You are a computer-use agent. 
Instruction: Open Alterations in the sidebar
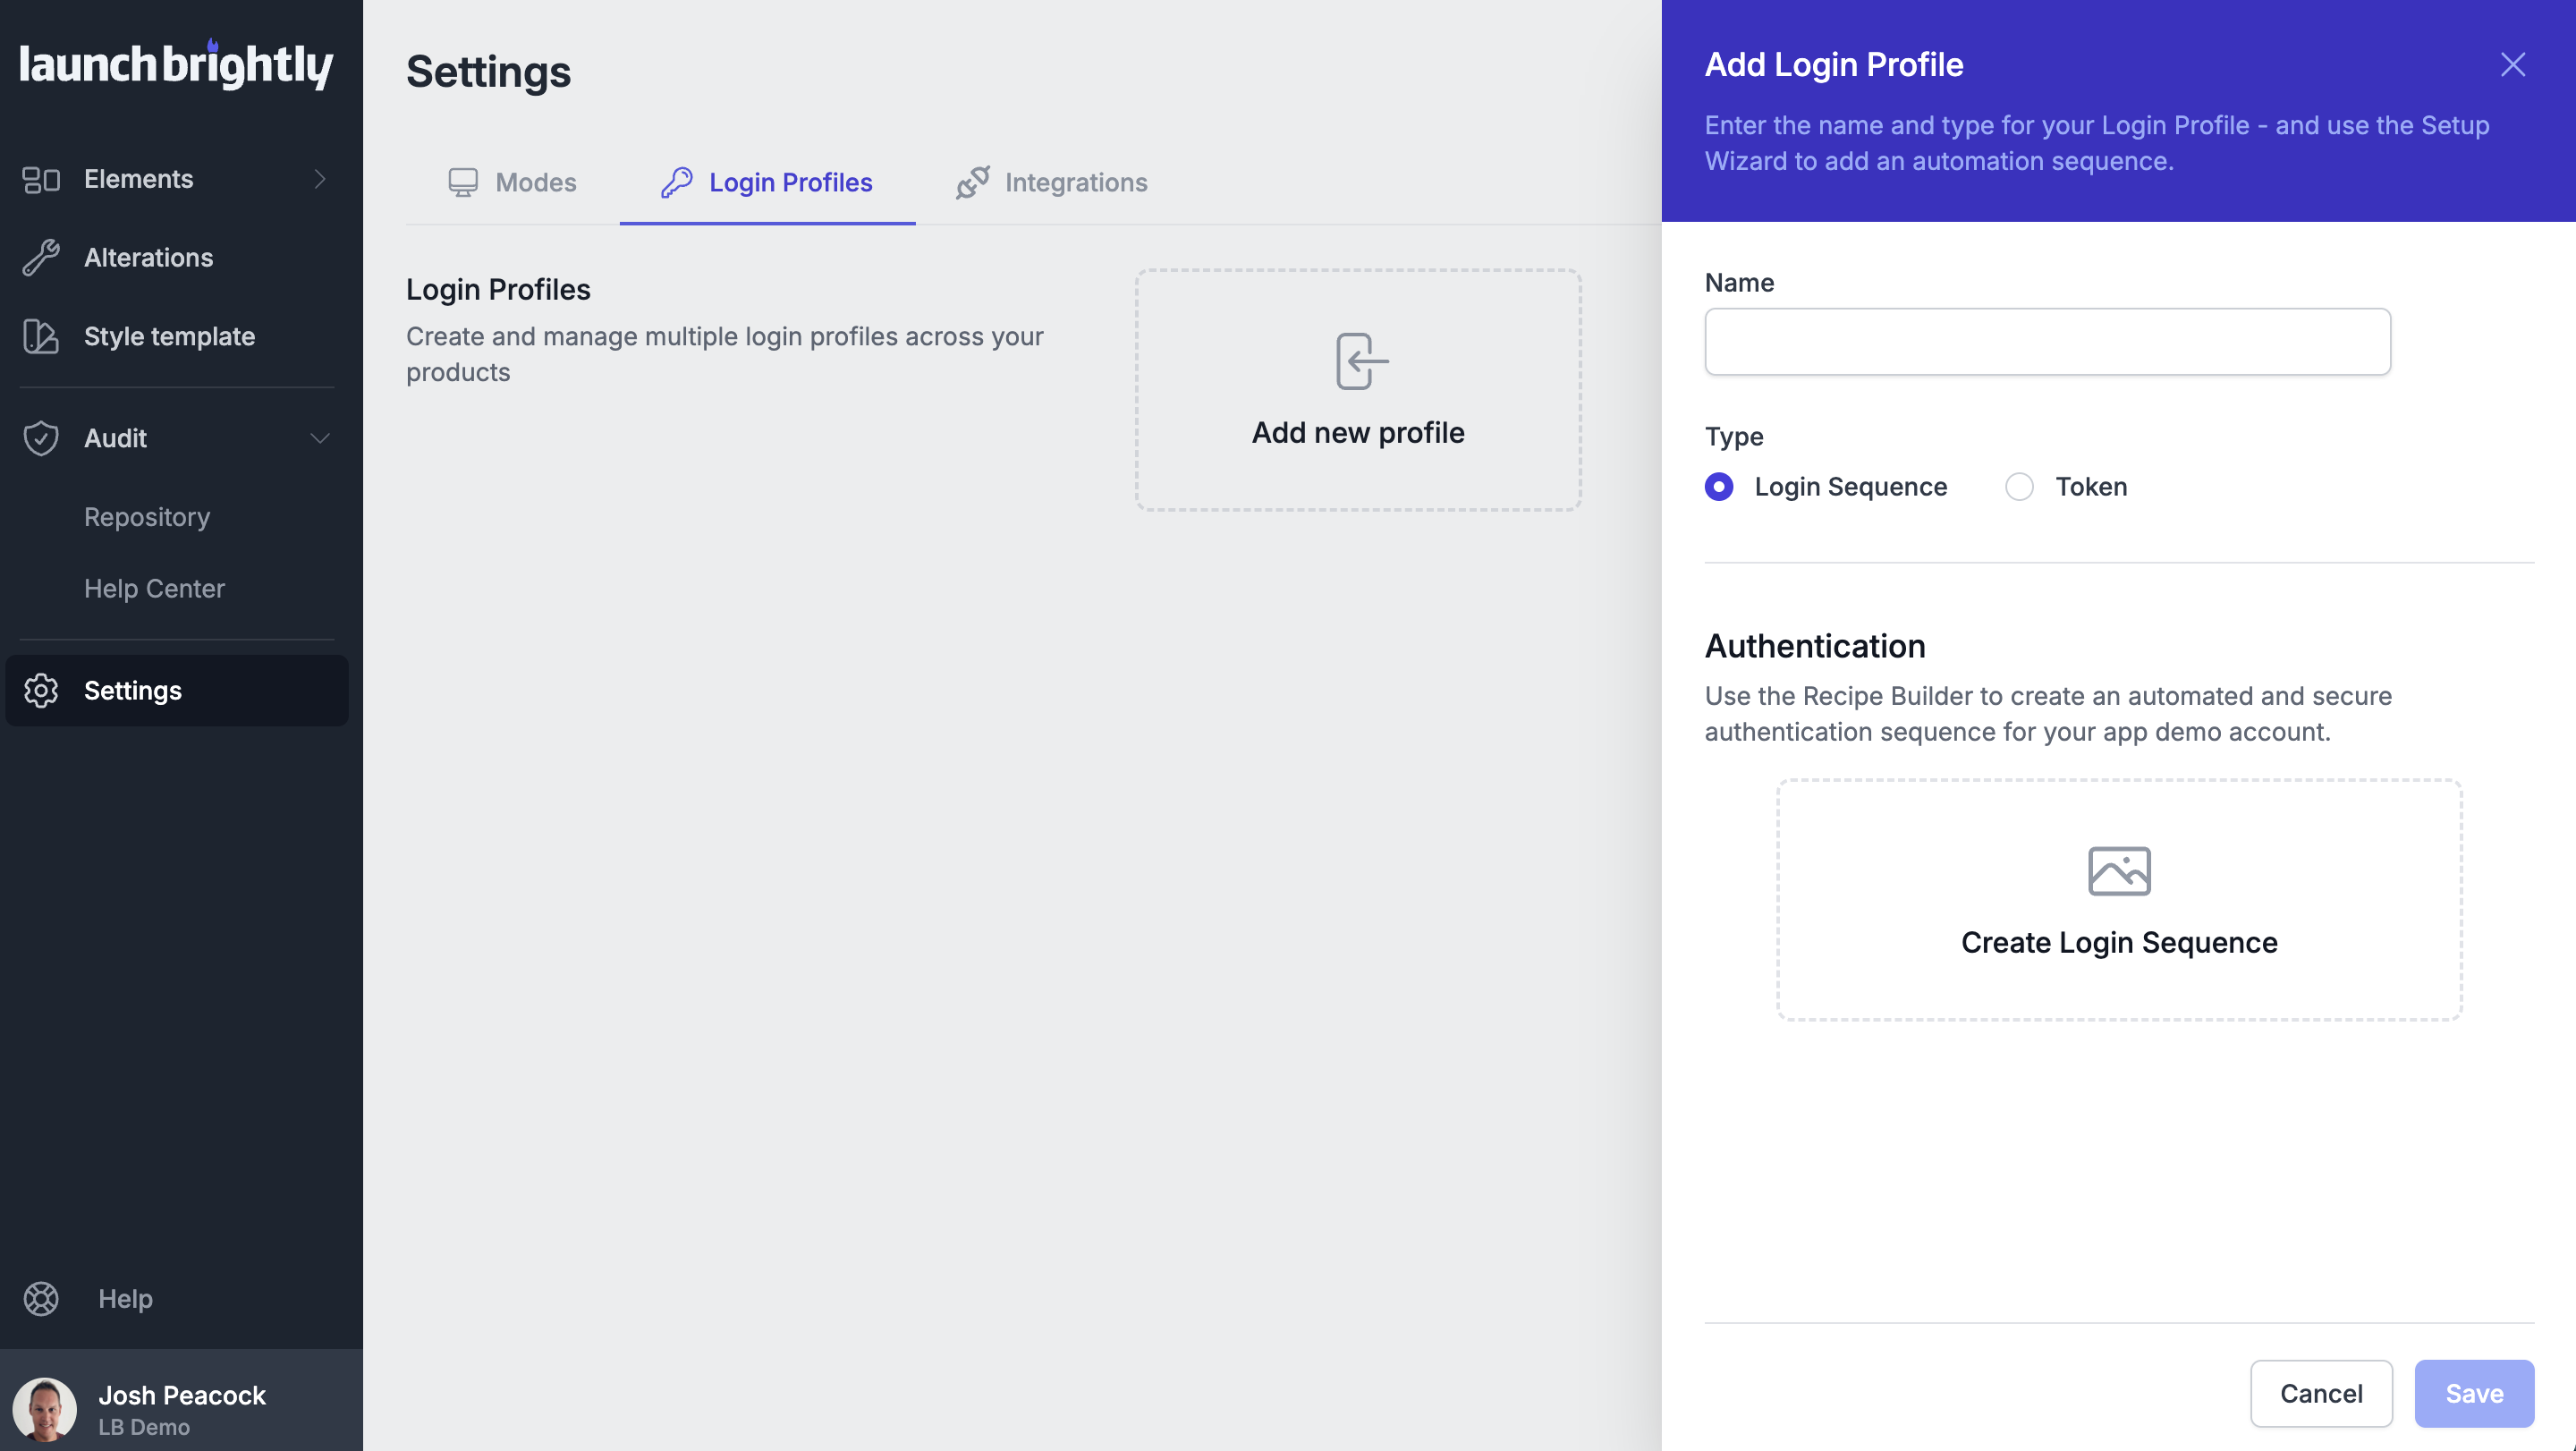[x=177, y=258]
